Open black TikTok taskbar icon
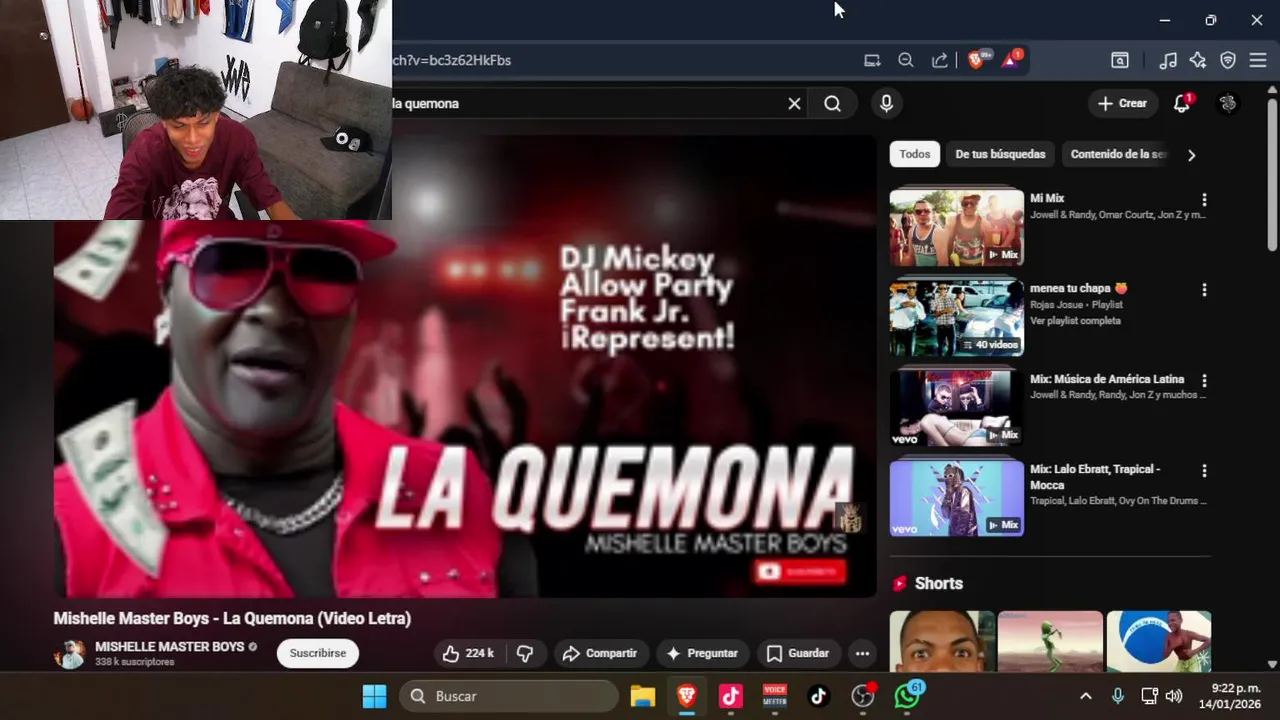The height and width of the screenshot is (720, 1280). coord(819,696)
